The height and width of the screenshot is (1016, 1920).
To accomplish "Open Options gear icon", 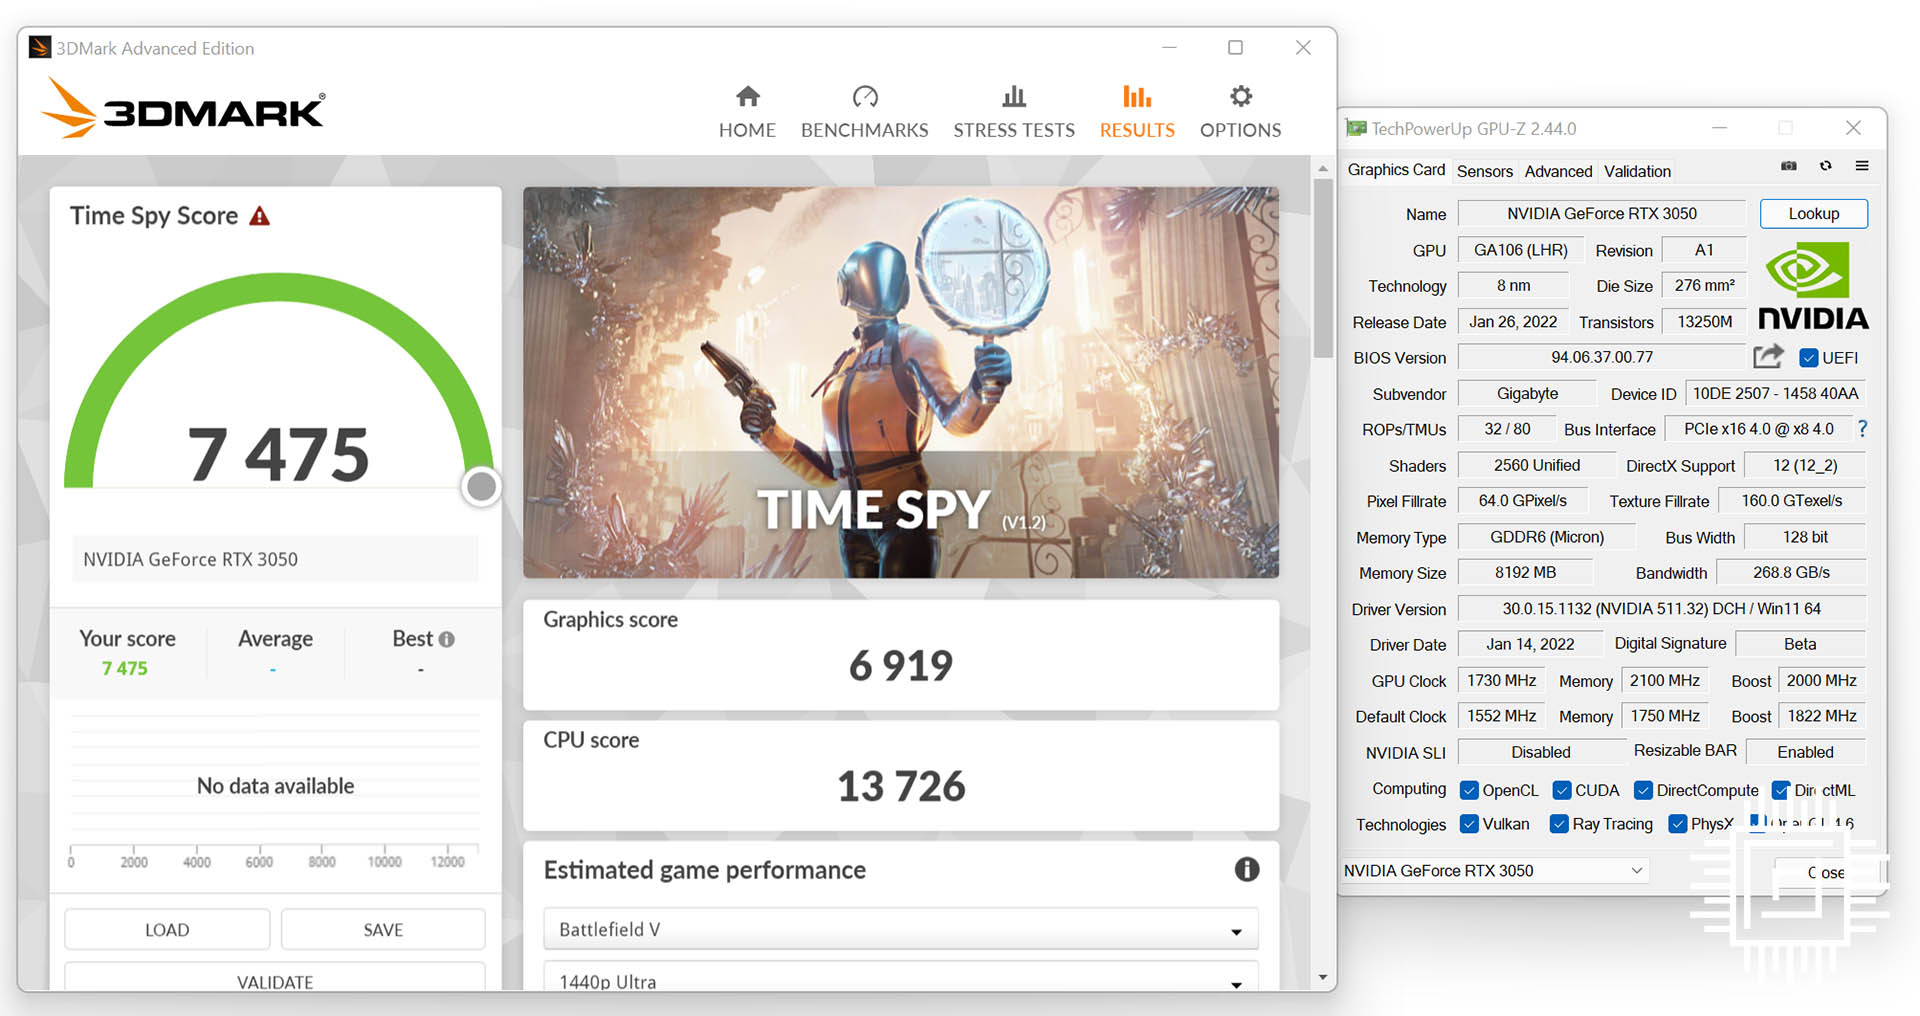I will [x=1241, y=96].
